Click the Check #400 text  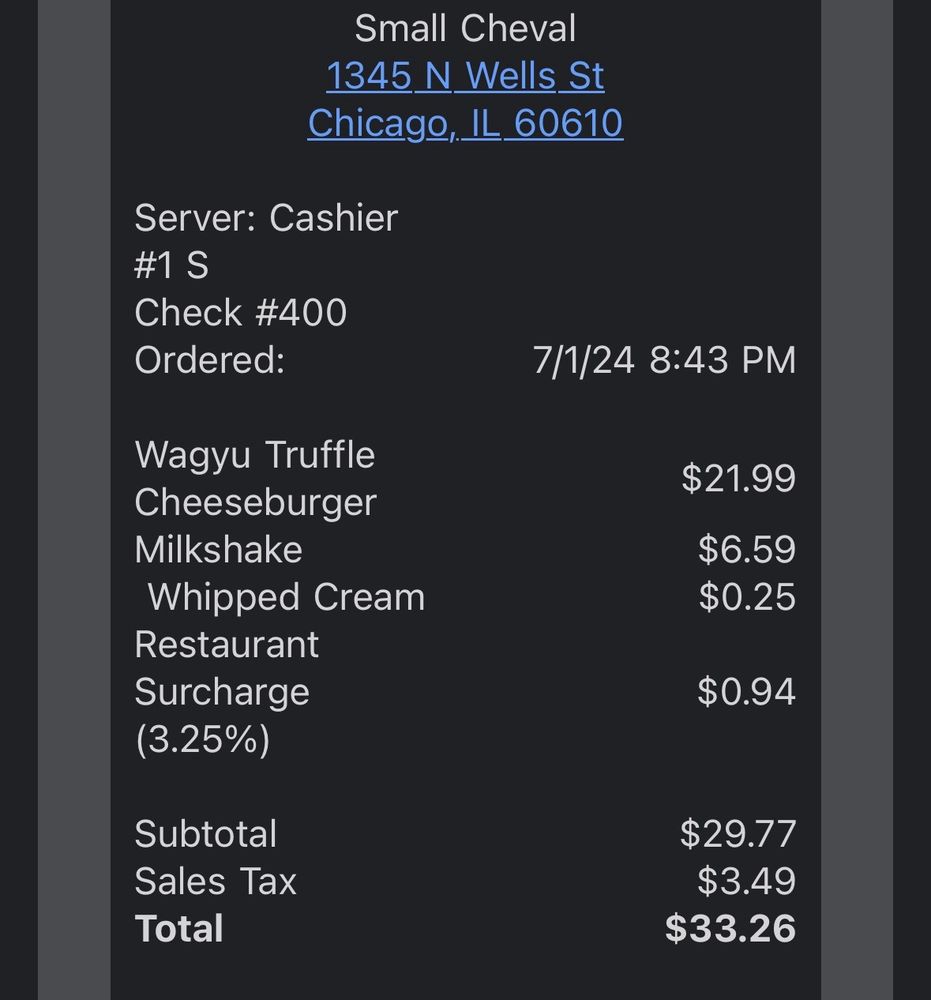click(241, 313)
